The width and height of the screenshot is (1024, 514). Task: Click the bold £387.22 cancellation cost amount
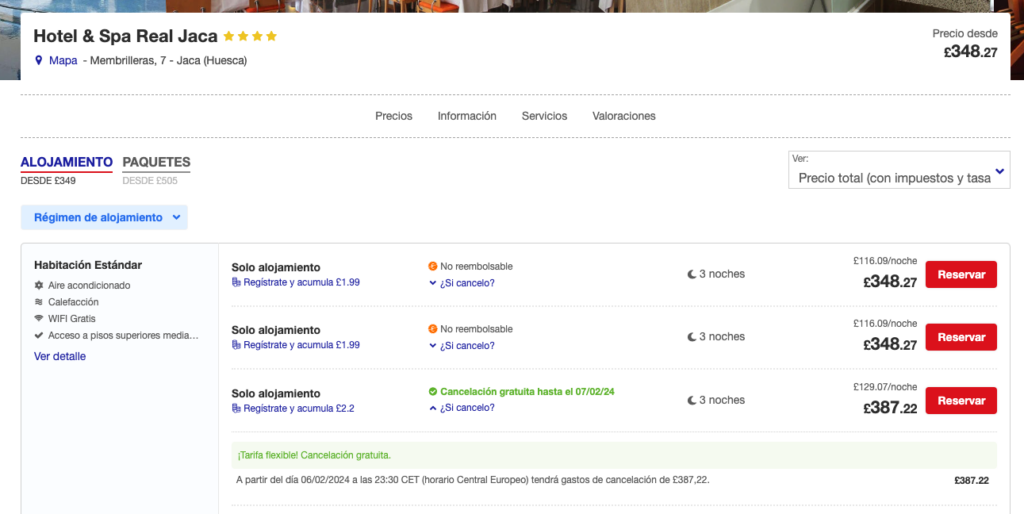click(x=971, y=480)
